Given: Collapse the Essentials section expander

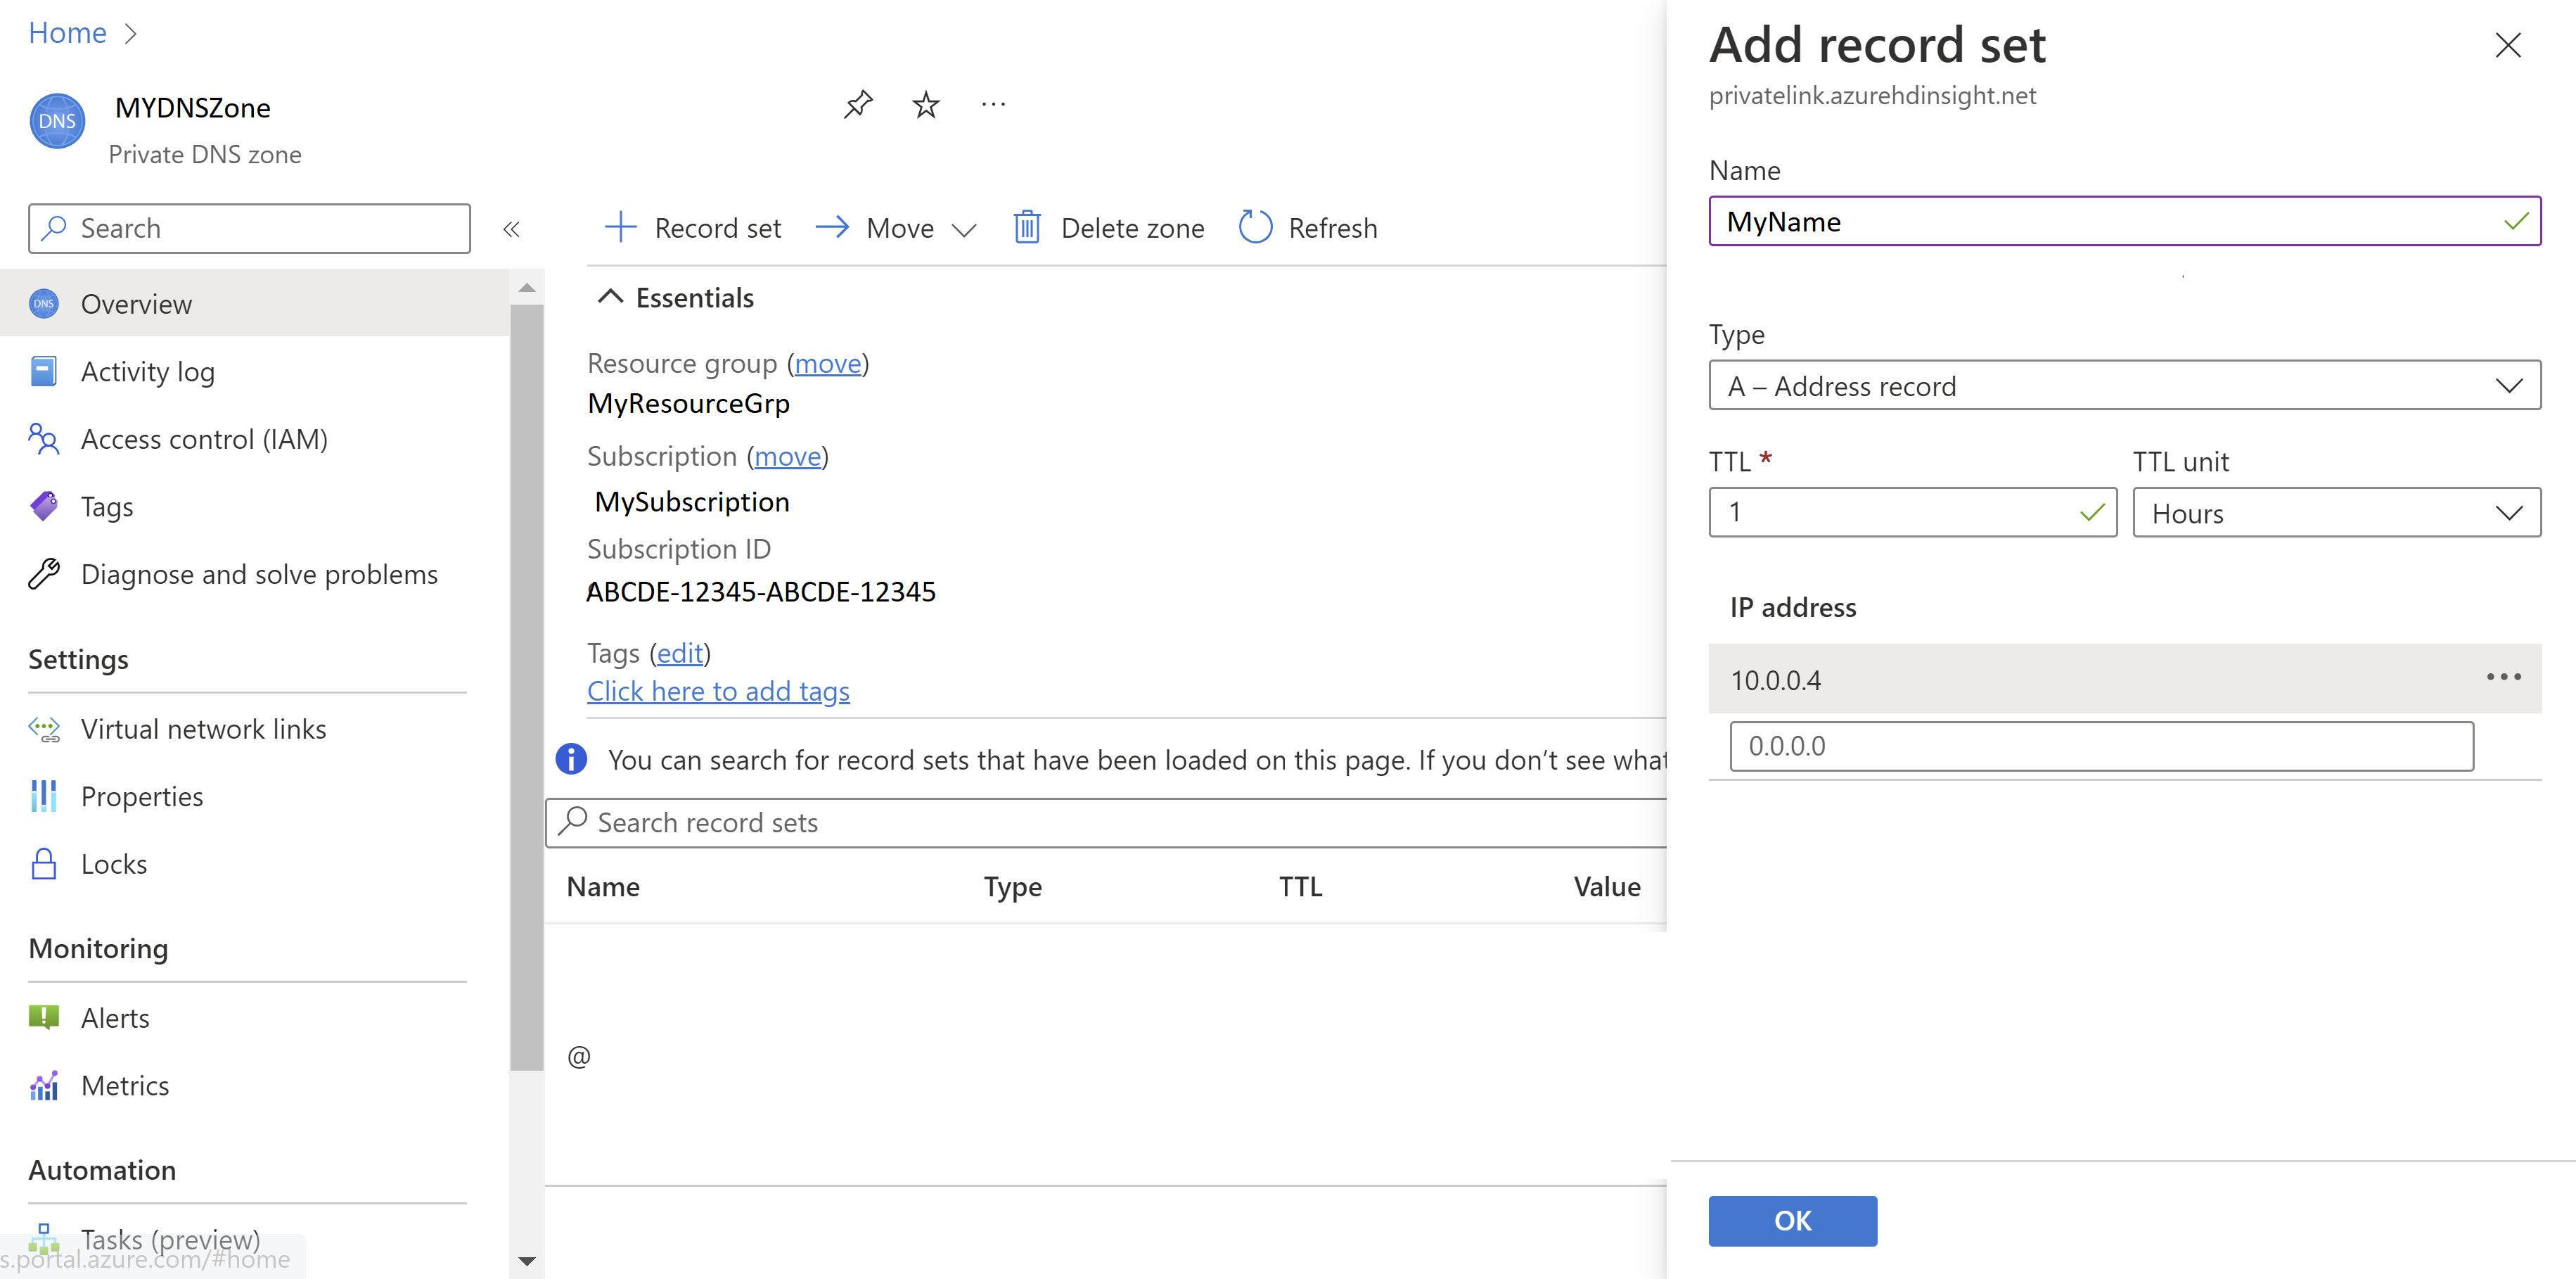Looking at the screenshot, I should [x=610, y=296].
